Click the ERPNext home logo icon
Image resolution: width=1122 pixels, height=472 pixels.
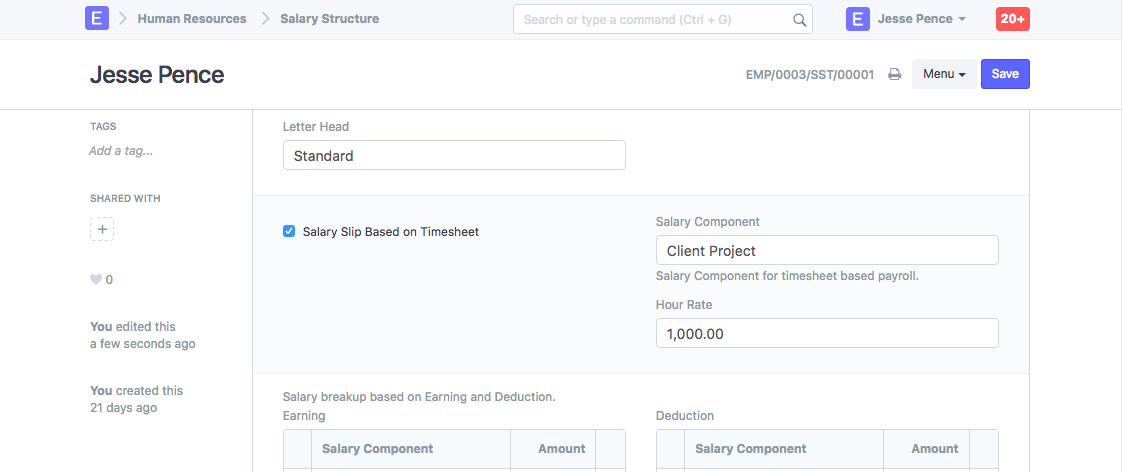pyautogui.click(x=97, y=18)
